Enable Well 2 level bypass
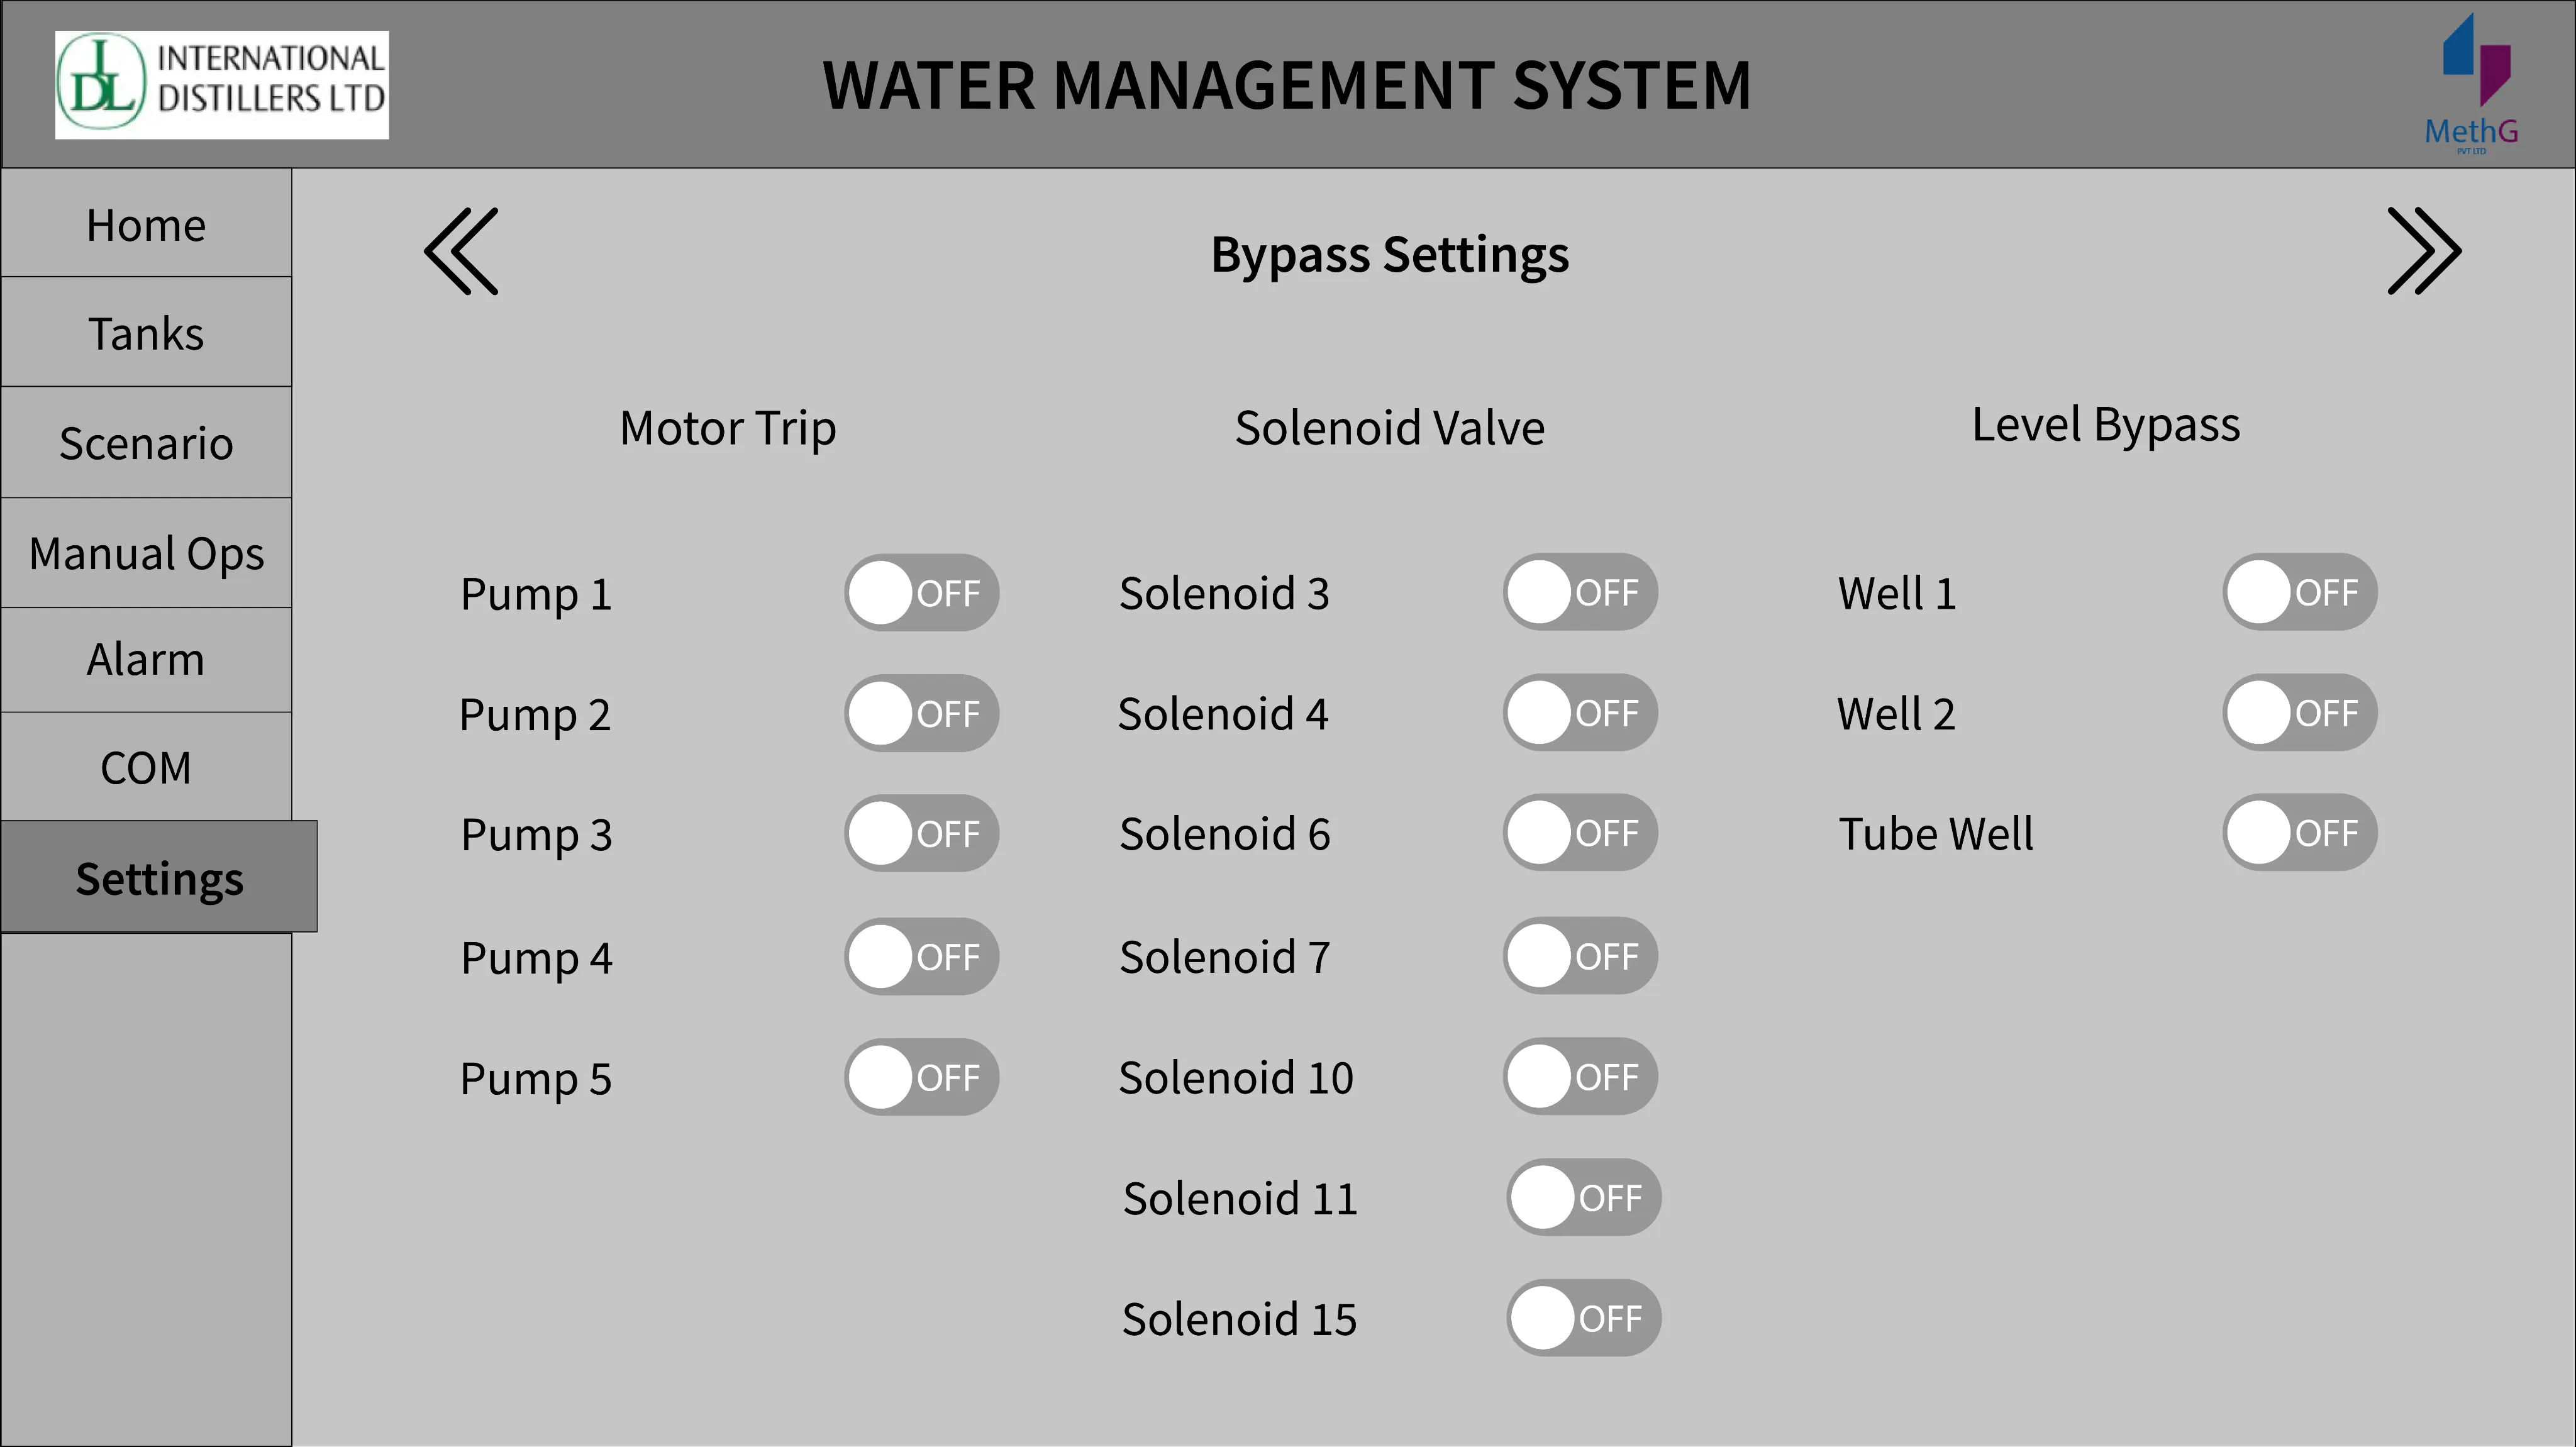 [x=2300, y=712]
